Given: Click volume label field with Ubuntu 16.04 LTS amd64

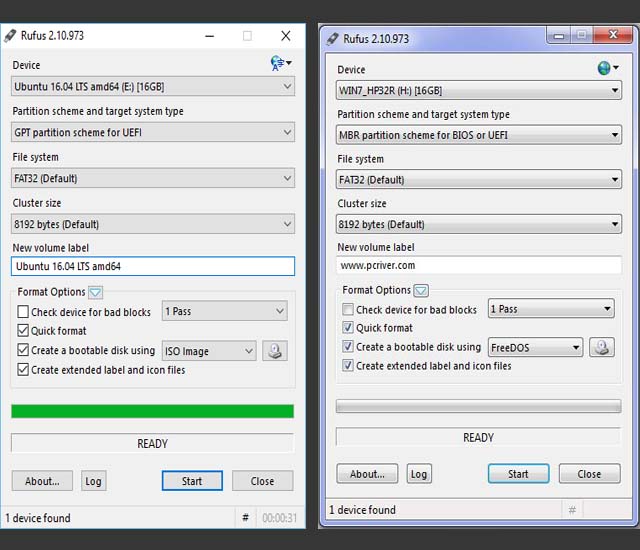Looking at the screenshot, I should [153, 266].
